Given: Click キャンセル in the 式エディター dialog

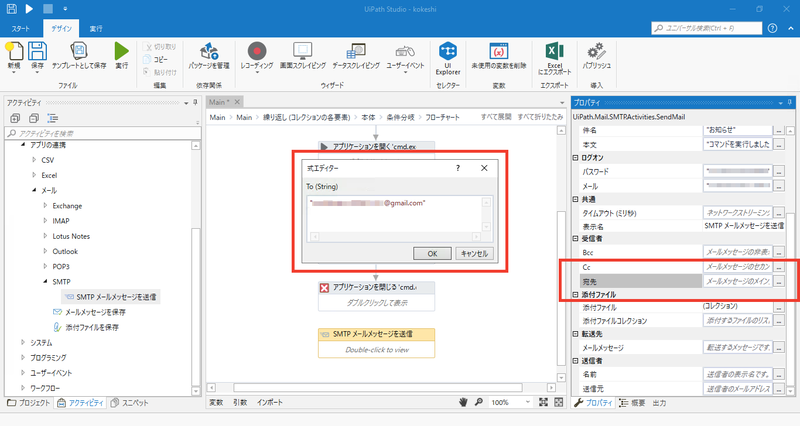Looking at the screenshot, I should (x=474, y=254).
